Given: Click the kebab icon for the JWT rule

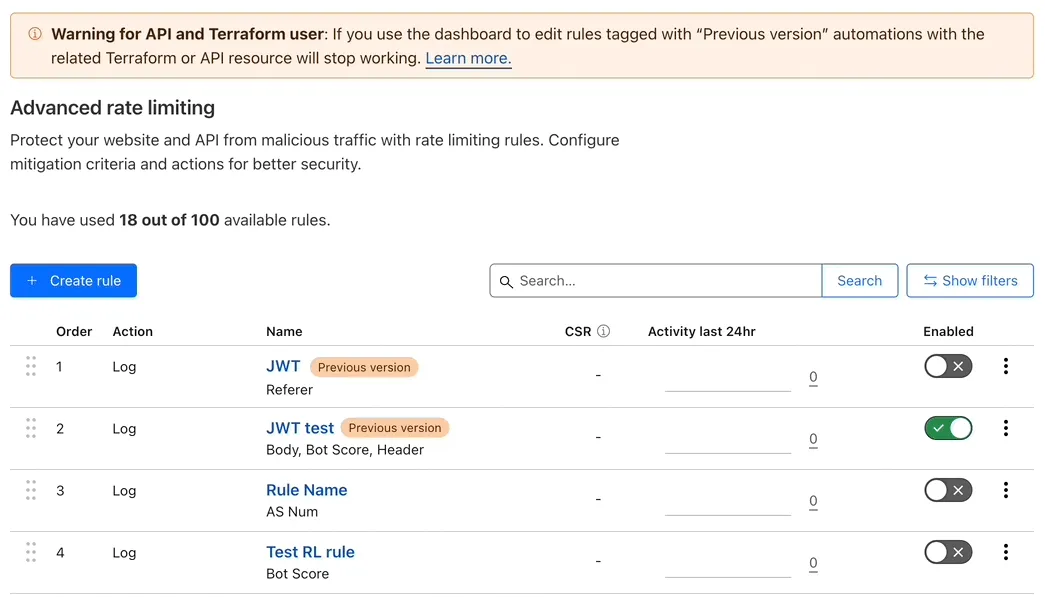Looking at the screenshot, I should pos(1006,367).
